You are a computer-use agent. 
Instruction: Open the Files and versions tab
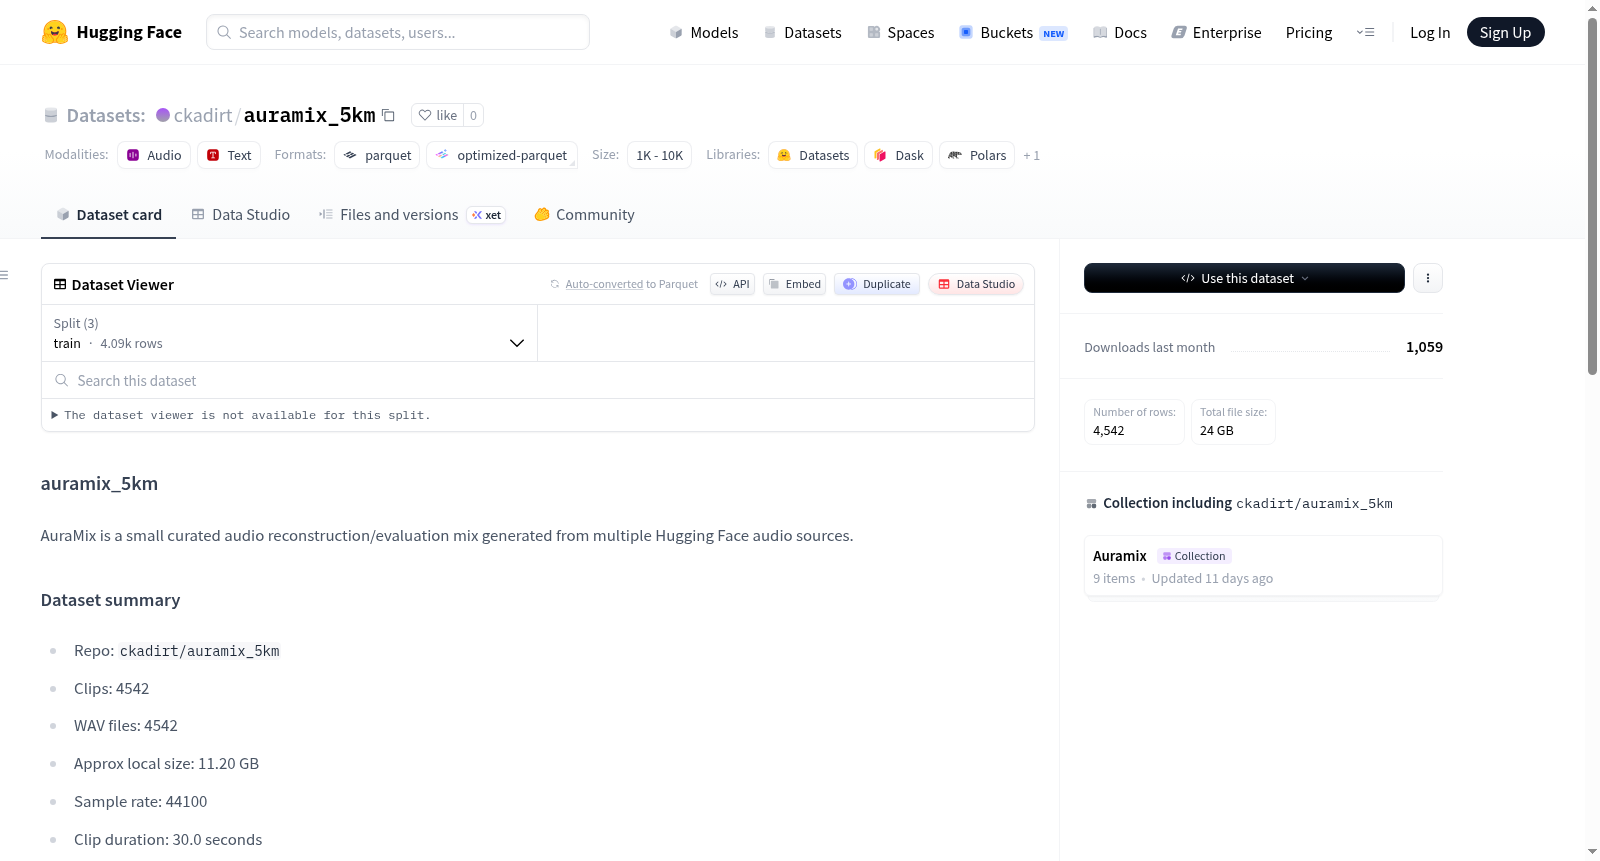point(412,215)
